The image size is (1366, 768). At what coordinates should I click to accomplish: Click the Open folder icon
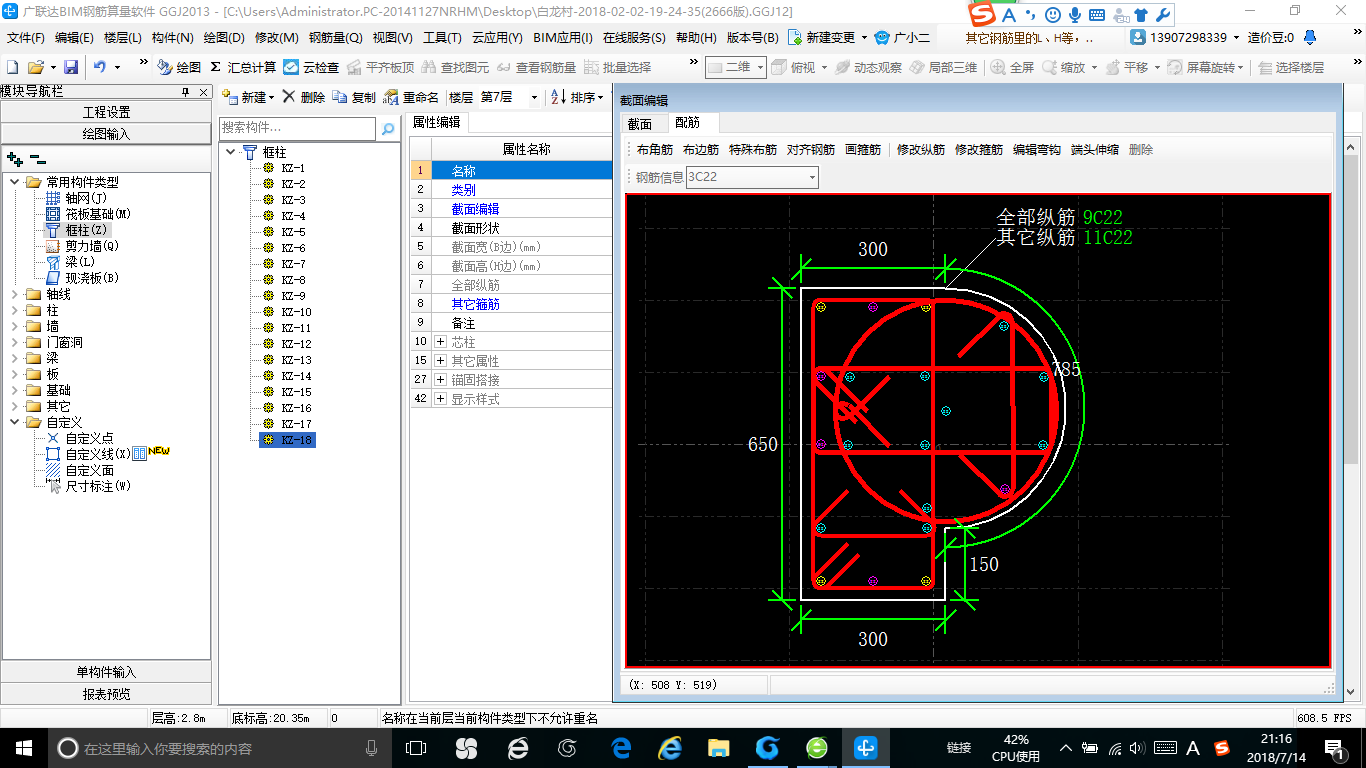tap(35, 67)
